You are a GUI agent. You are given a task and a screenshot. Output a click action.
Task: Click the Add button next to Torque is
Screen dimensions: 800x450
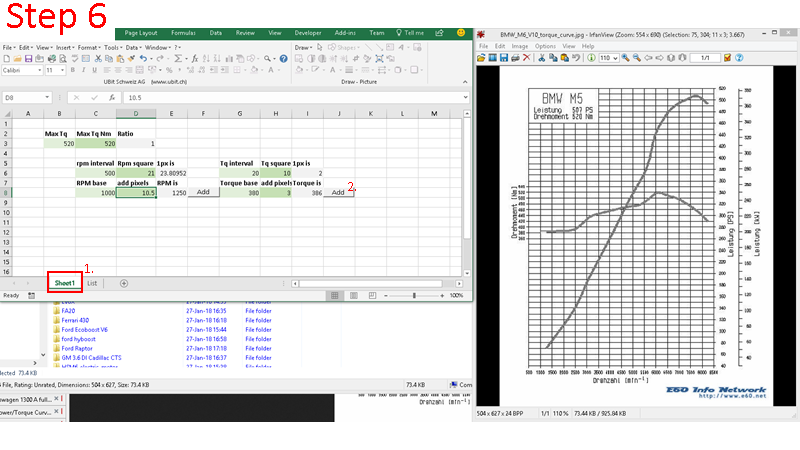click(x=338, y=192)
